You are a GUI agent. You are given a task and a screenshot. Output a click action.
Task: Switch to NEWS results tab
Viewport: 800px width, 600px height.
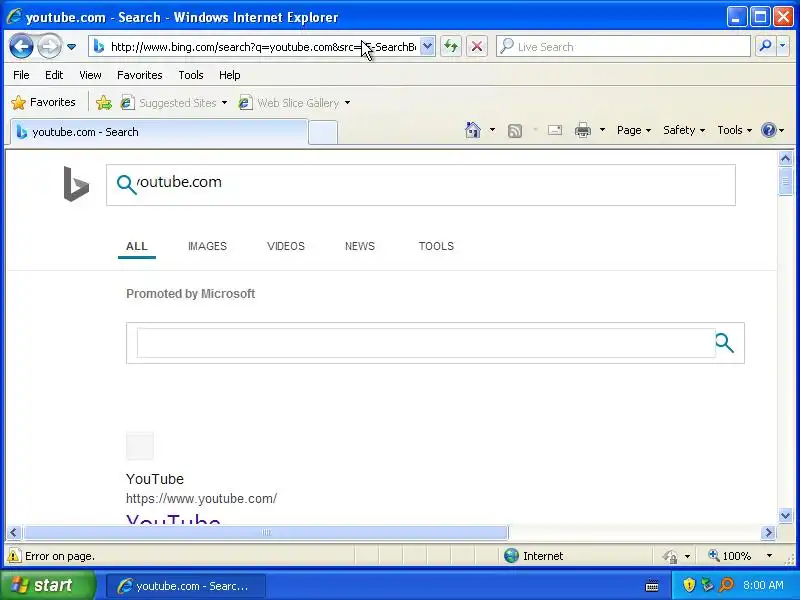[x=360, y=246]
